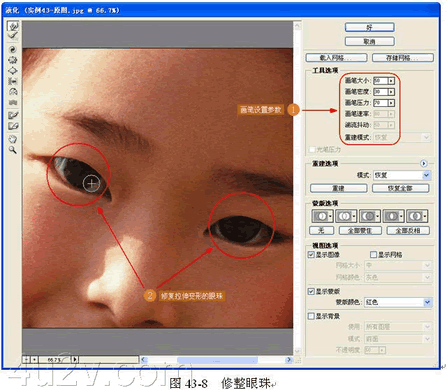Click the vertical scrollbar down arrow

(x=297, y=351)
